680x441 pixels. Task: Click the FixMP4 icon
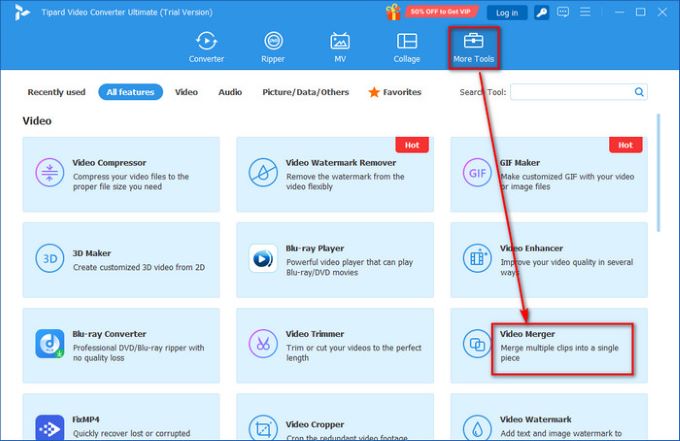[49, 428]
